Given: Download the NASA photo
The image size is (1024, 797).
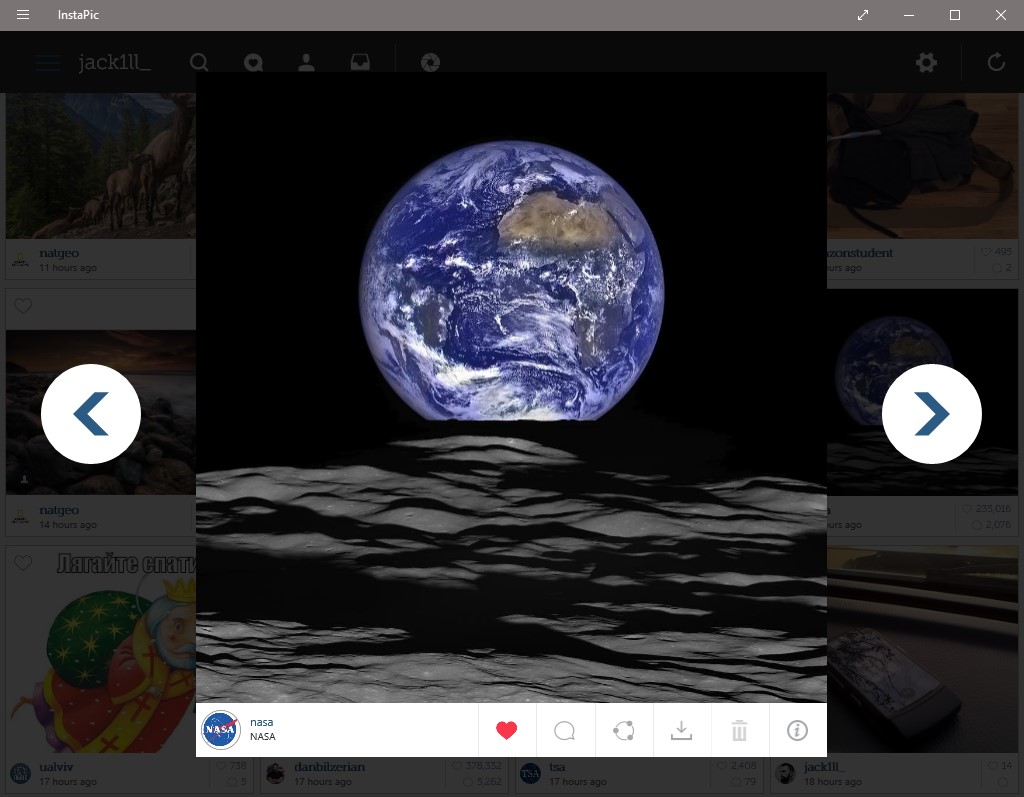Looking at the screenshot, I should click(x=681, y=730).
